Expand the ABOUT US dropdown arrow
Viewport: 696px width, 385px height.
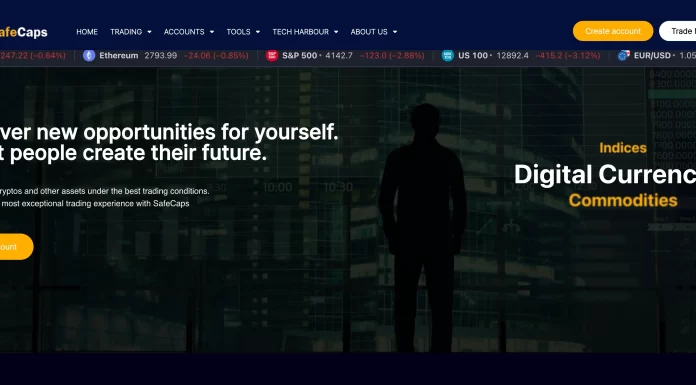tap(395, 32)
